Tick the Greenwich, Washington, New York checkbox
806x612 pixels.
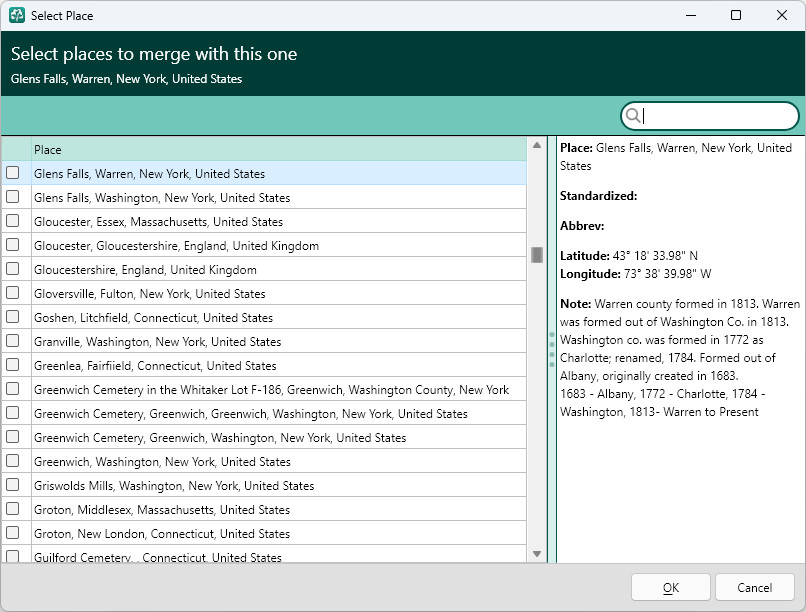(x=13, y=461)
